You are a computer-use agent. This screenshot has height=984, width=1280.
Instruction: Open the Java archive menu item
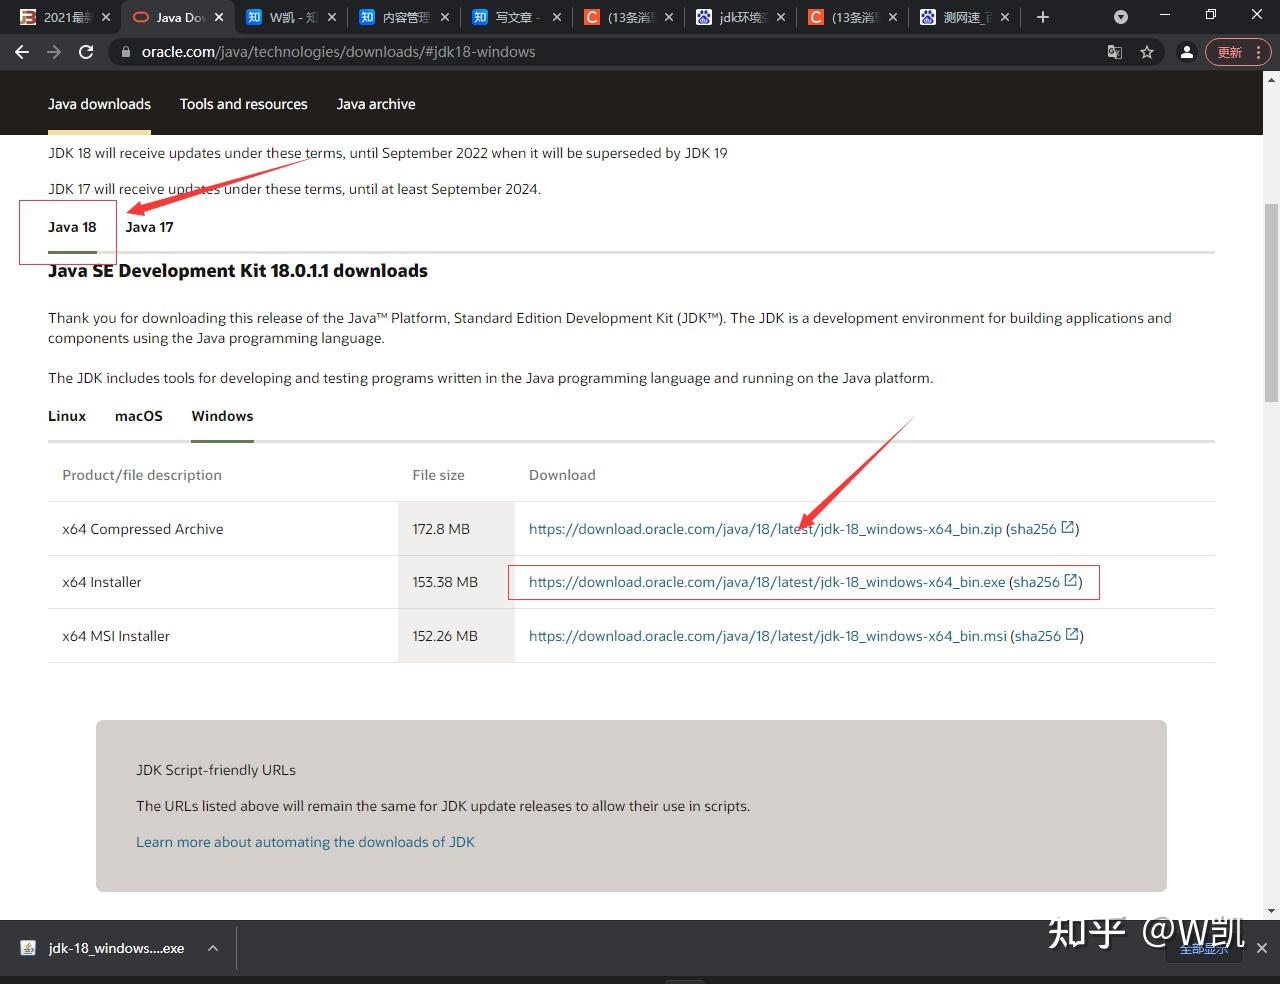point(376,104)
